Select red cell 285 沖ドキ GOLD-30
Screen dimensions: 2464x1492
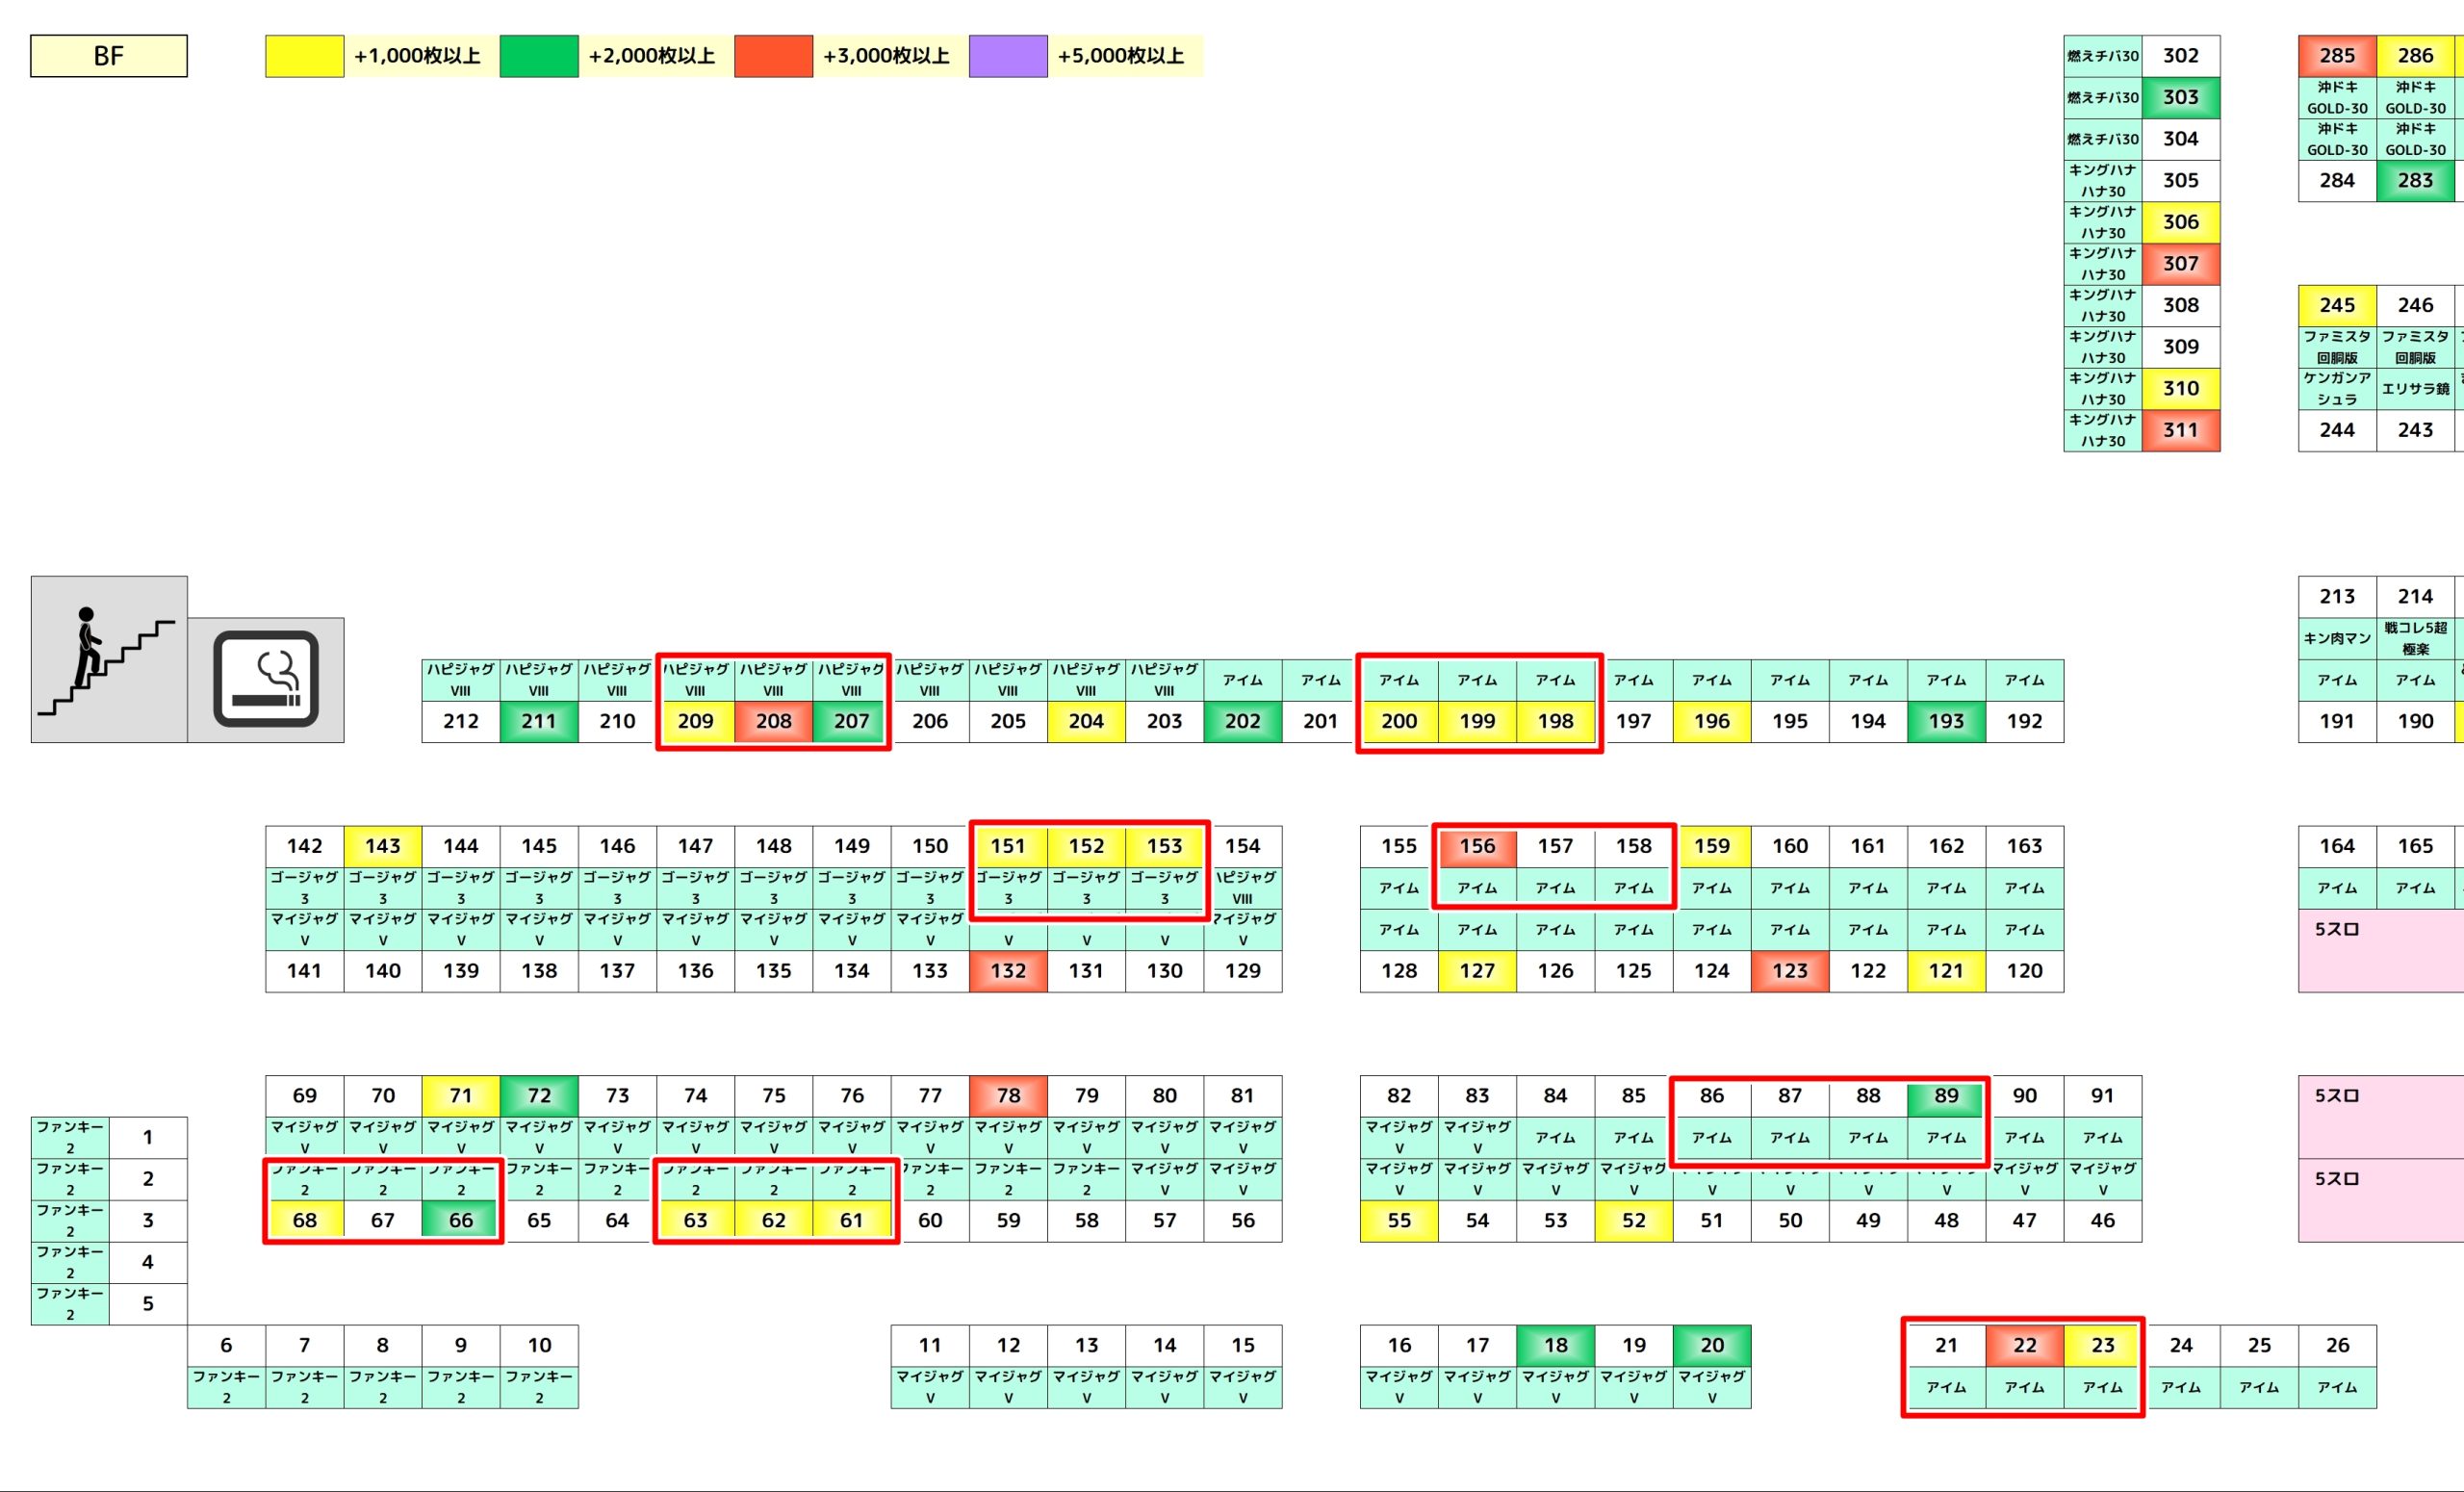point(2337,56)
